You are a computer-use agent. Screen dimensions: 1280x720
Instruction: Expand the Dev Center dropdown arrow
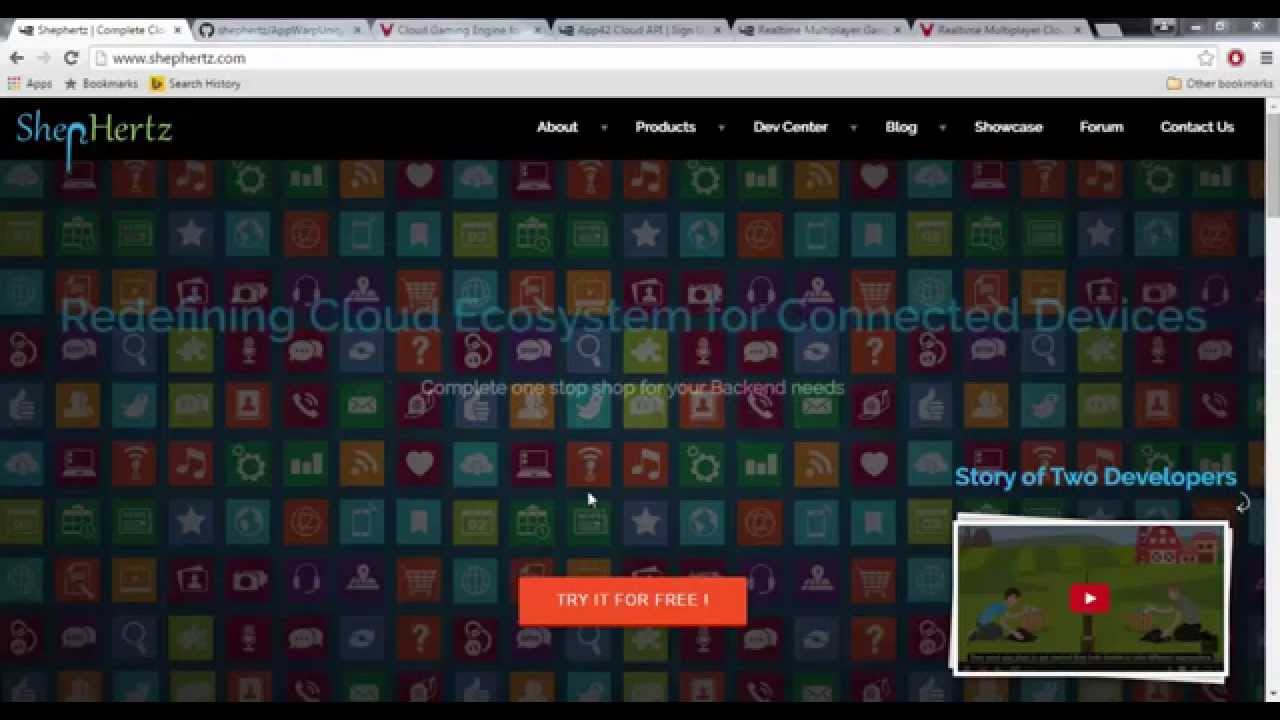(x=853, y=128)
